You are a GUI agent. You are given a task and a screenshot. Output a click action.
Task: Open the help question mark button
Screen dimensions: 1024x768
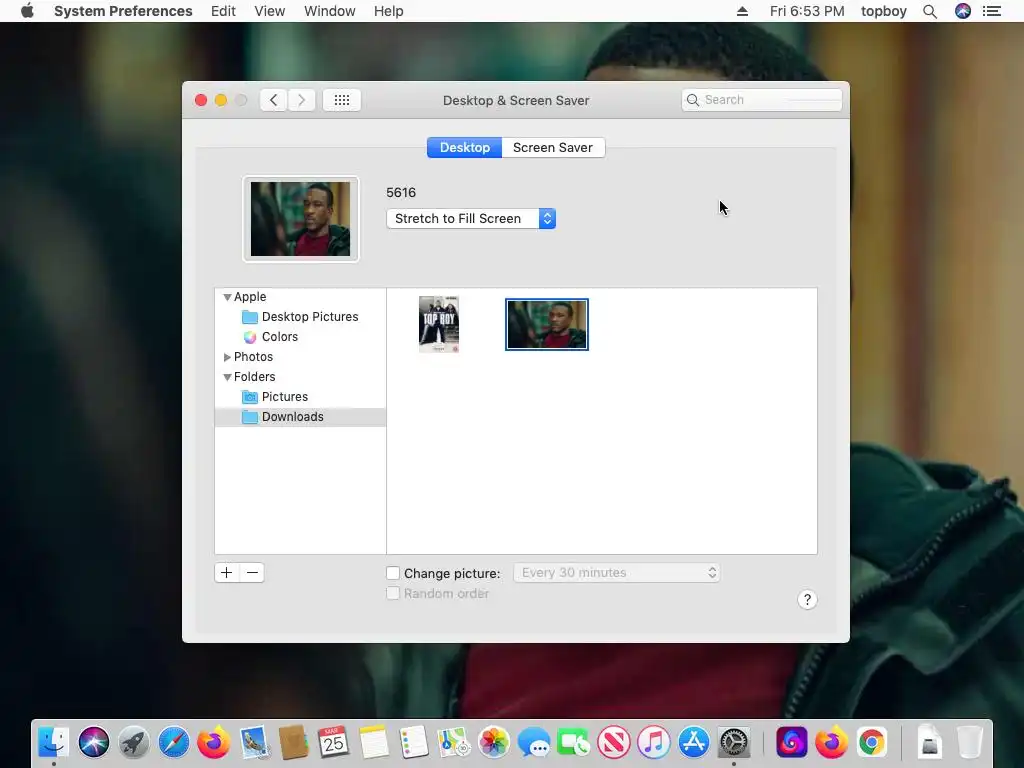[807, 600]
